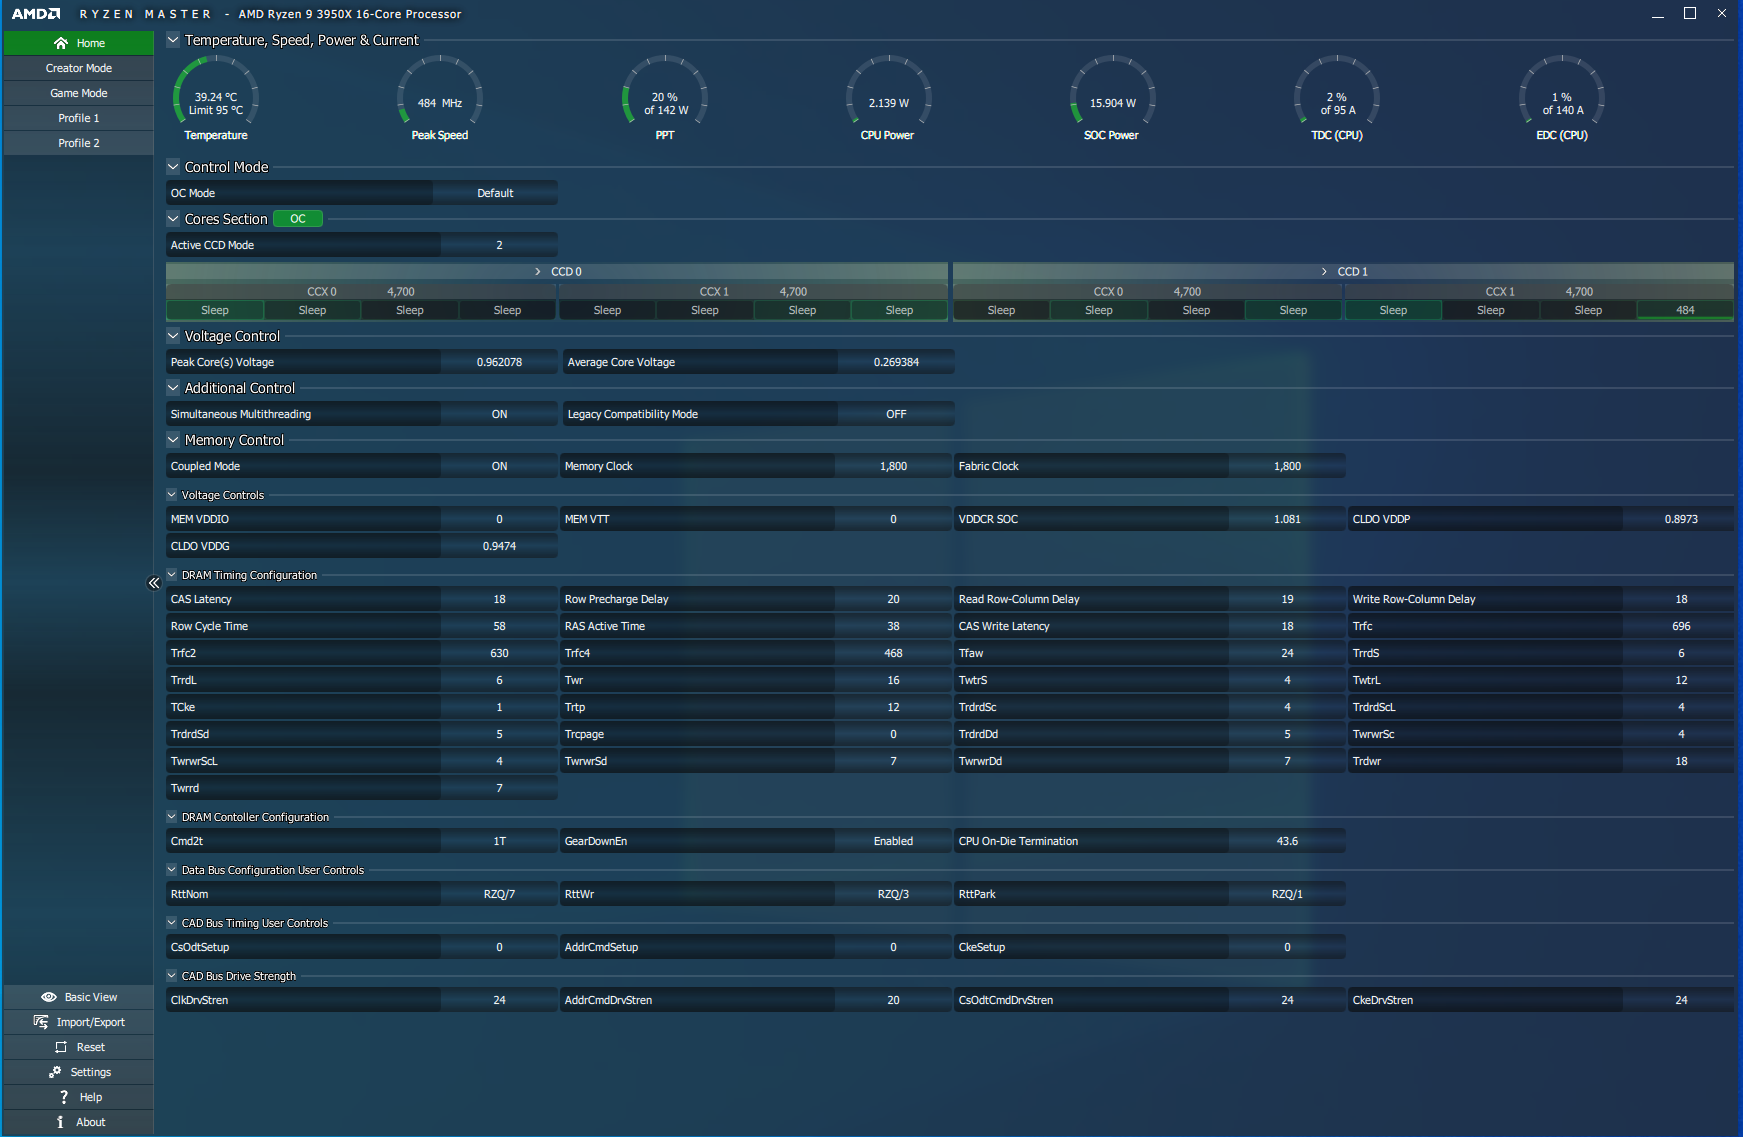Select Profile 1 in sidebar
This screenshot has height=1137, width=1743.
pyautogui.click(x=79, y=118)
